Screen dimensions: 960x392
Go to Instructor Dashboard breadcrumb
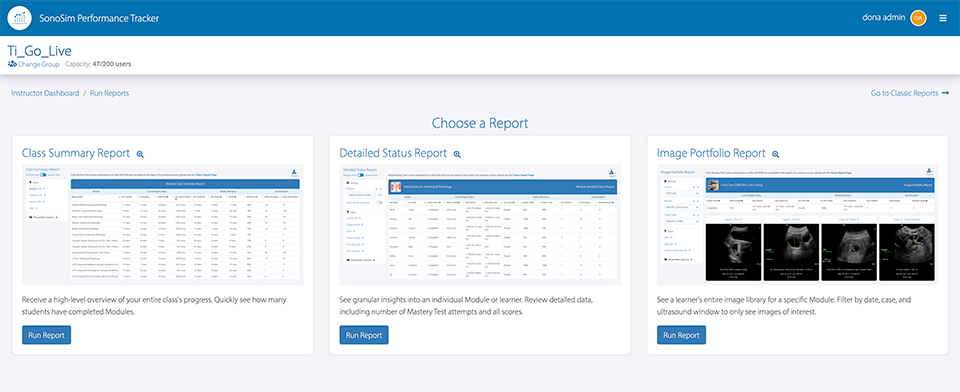(45, 93)
